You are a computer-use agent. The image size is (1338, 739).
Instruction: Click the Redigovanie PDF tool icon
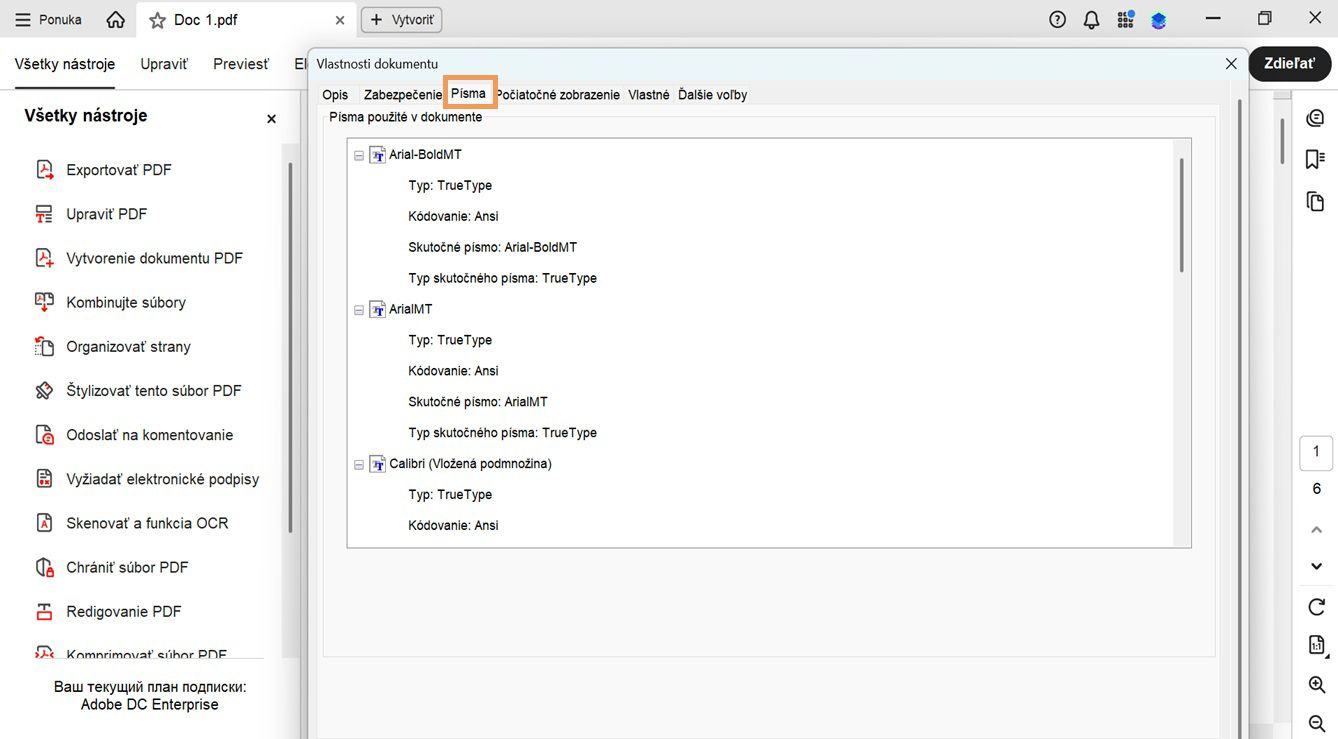44,612
